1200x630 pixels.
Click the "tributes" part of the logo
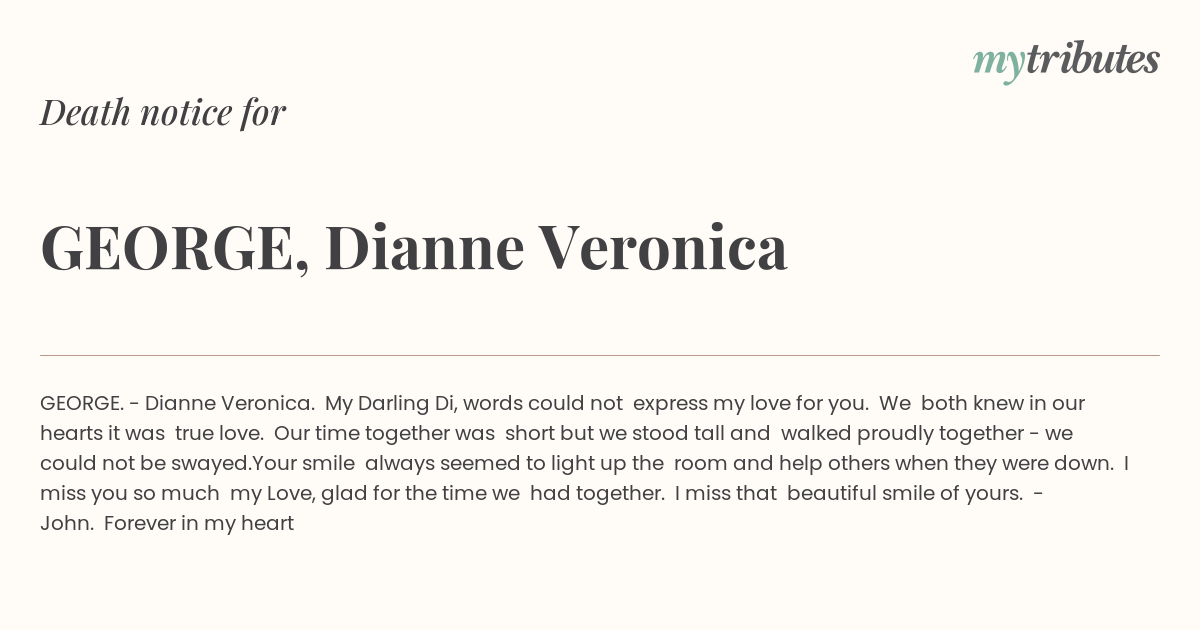(x=1093, y=59)
